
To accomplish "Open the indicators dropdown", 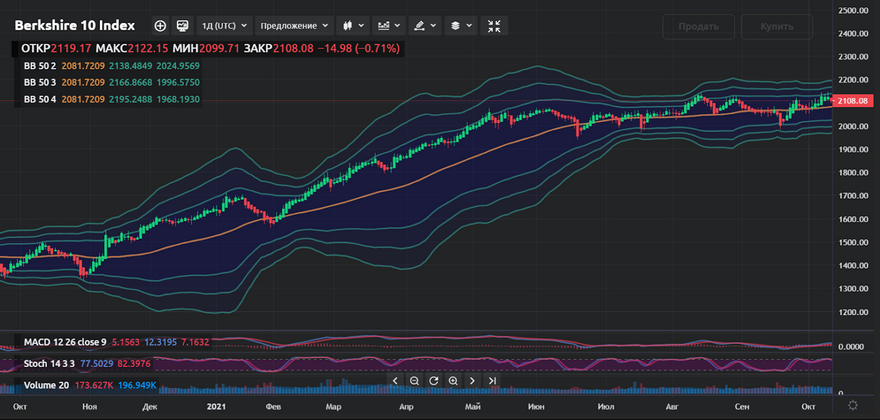I will click(x=389, y=25).
